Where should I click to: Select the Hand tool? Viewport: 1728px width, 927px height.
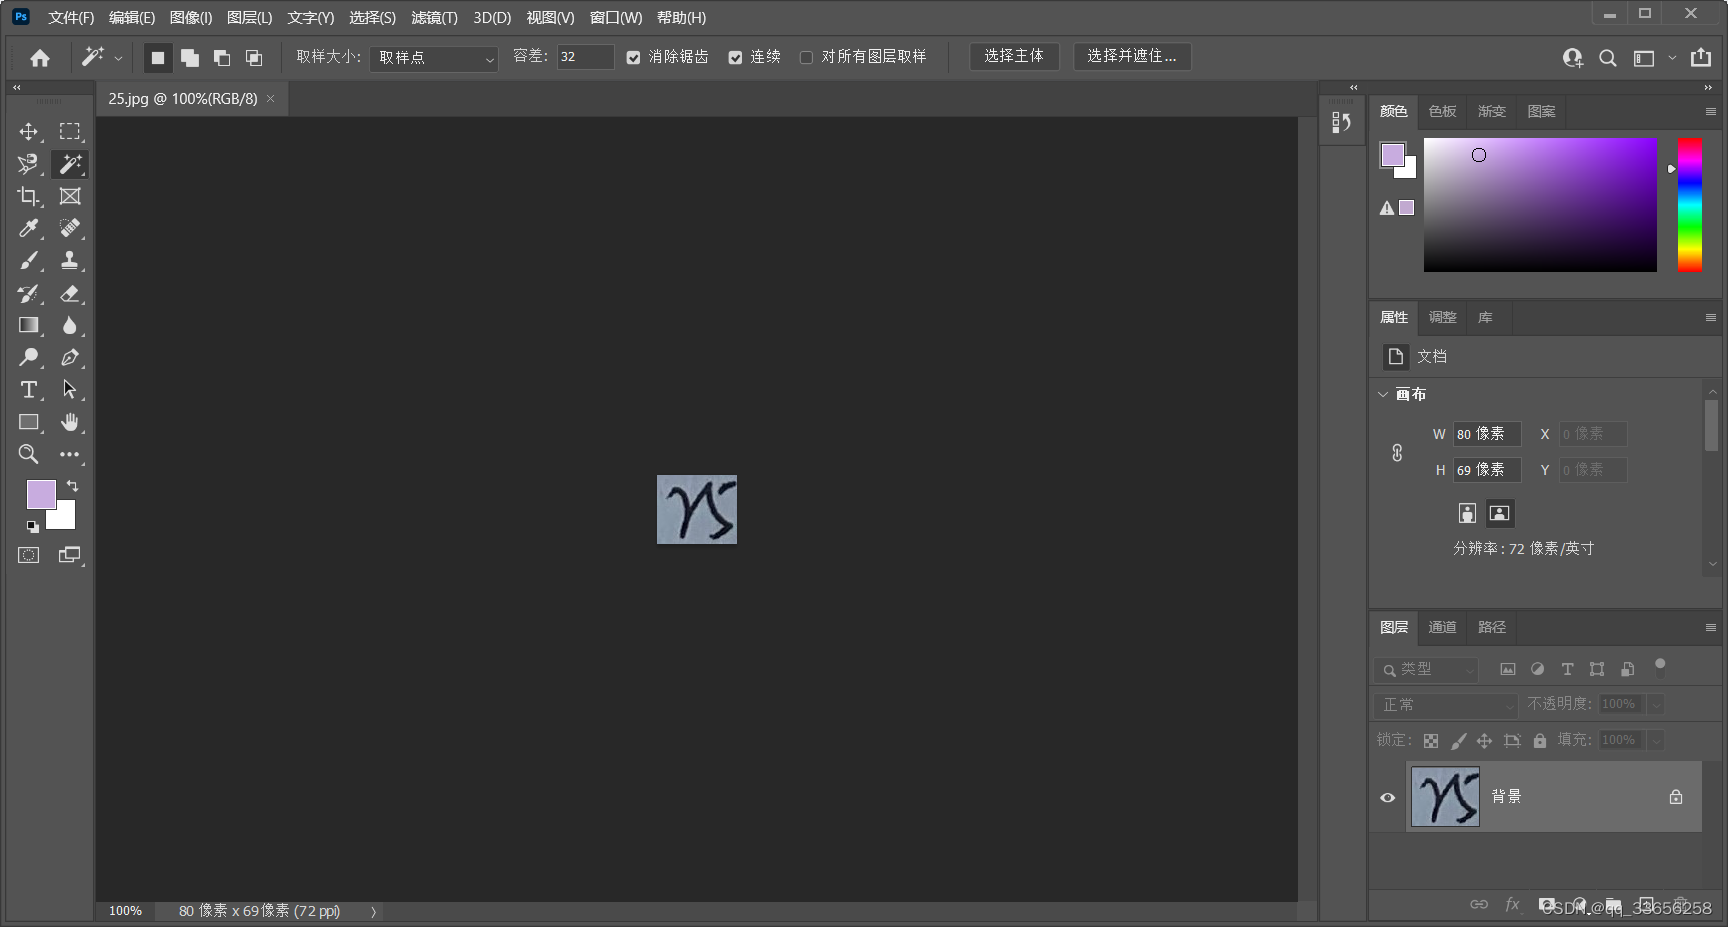coord(69,422)
